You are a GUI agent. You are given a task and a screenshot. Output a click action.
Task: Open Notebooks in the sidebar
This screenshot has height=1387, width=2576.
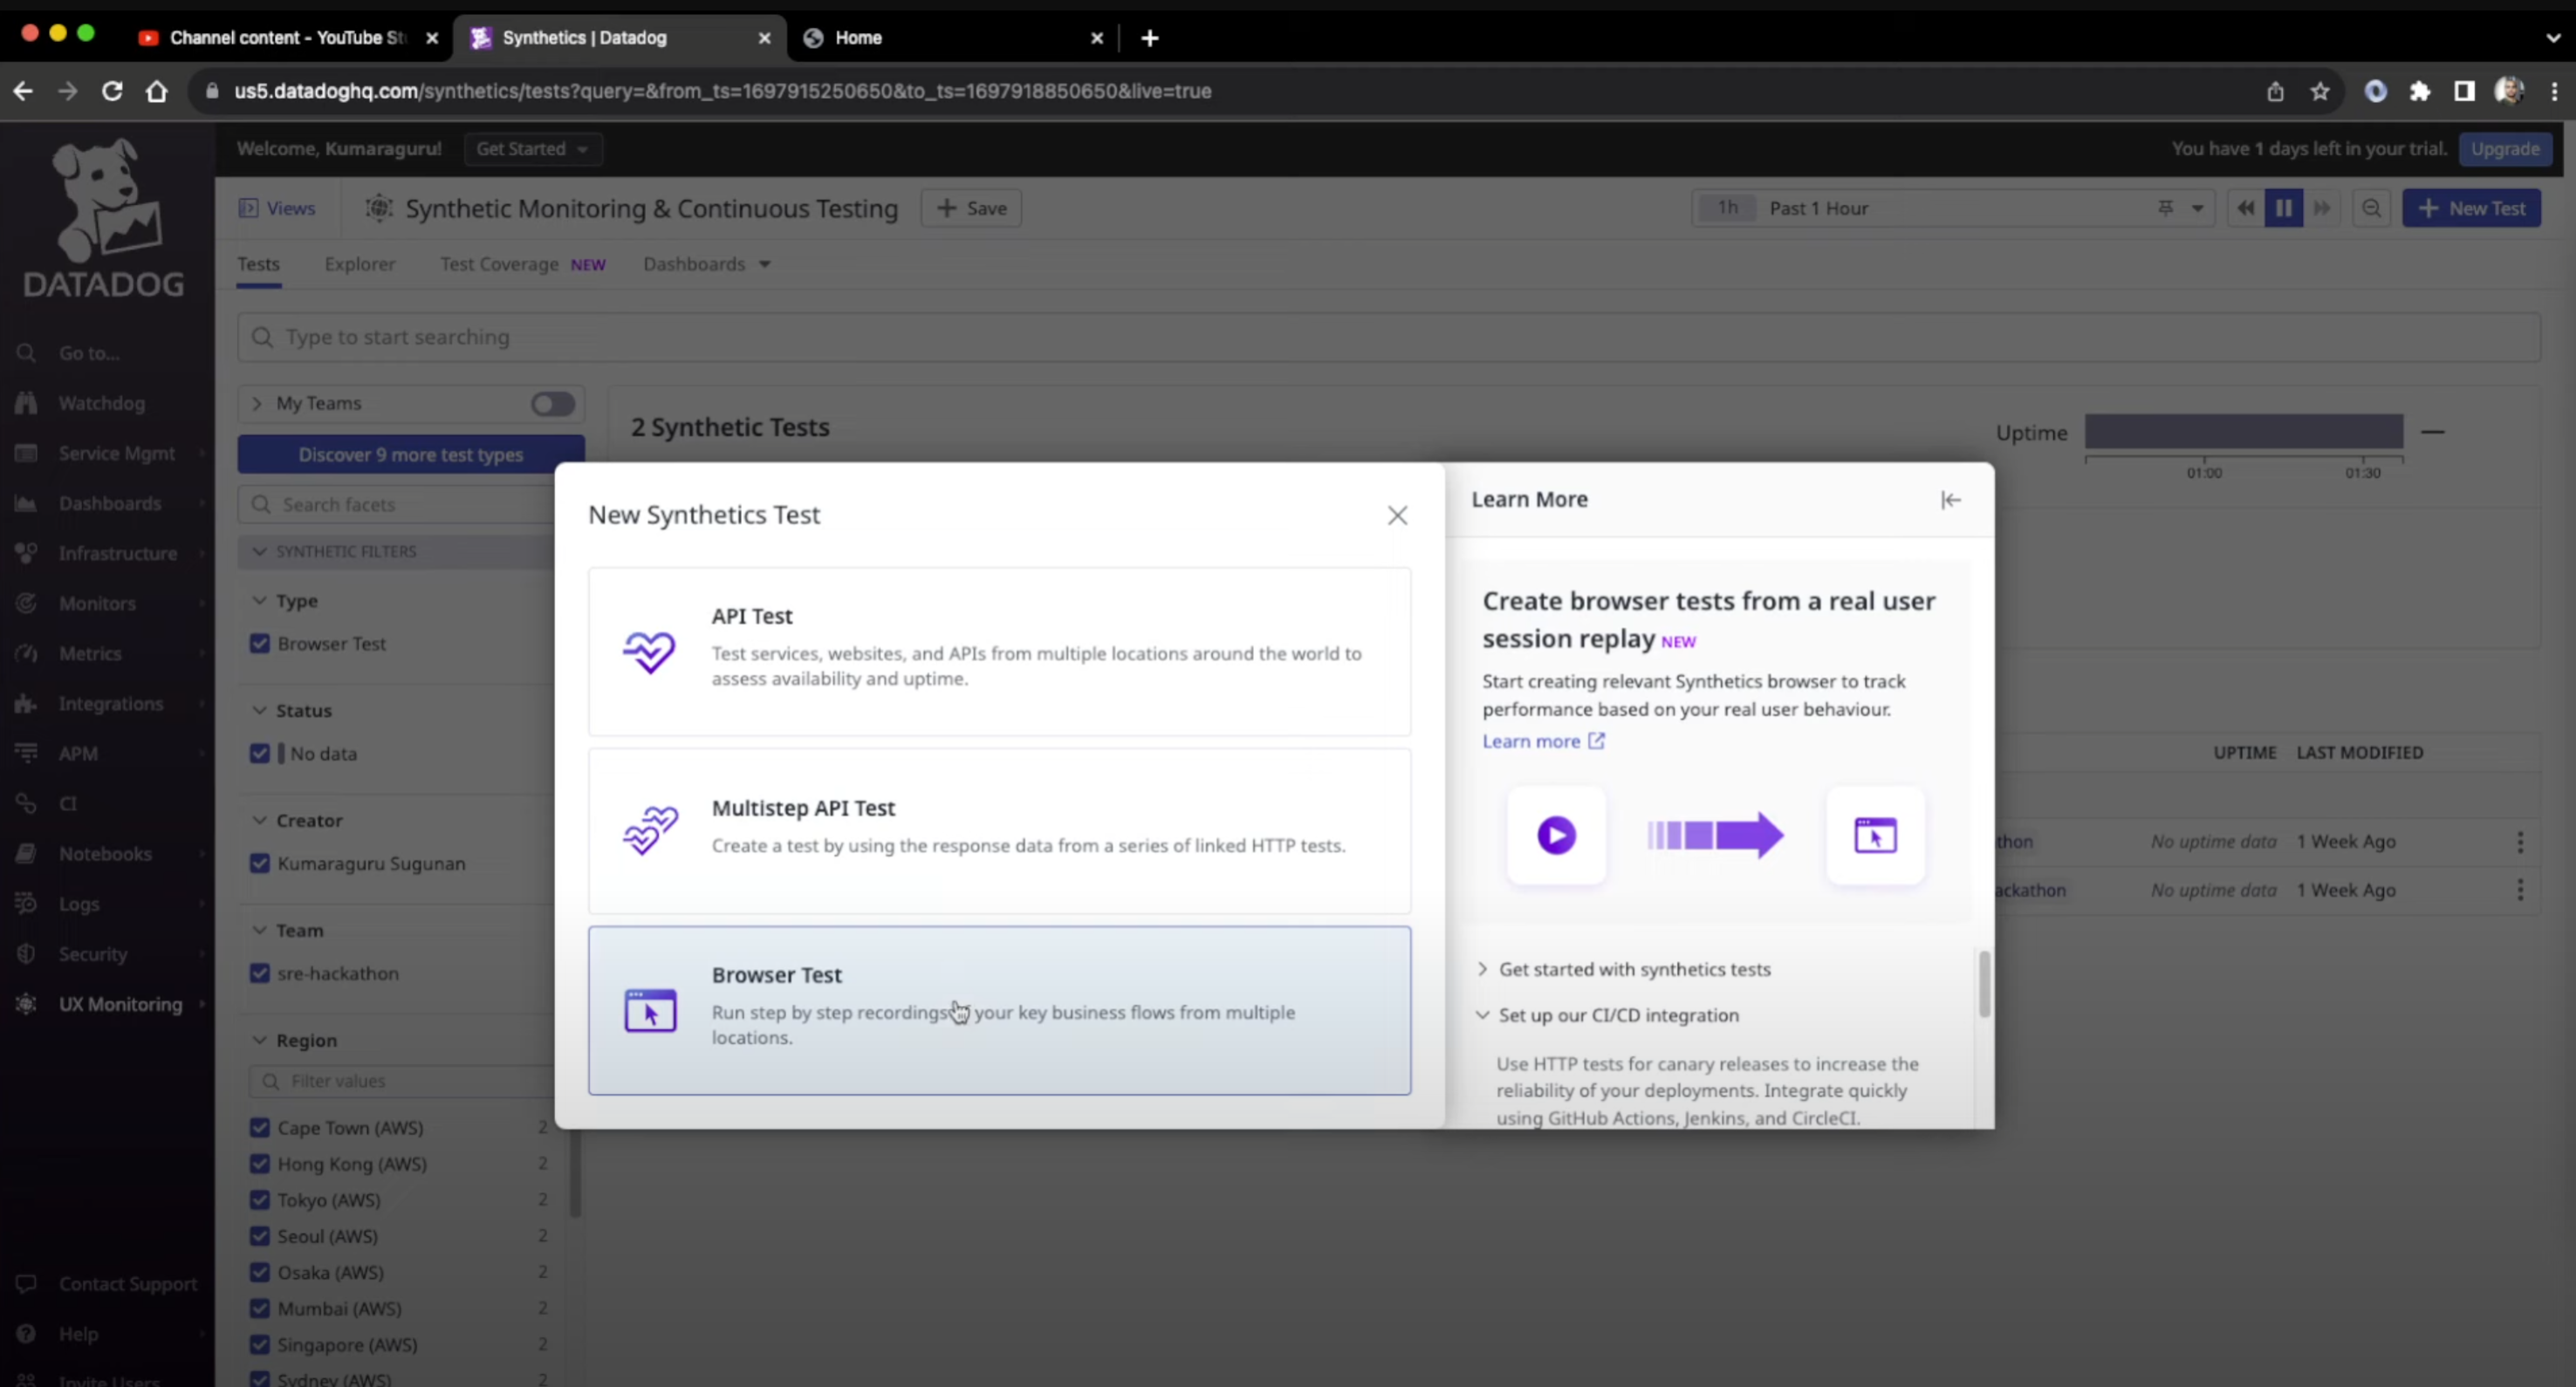tap(105, 853)
